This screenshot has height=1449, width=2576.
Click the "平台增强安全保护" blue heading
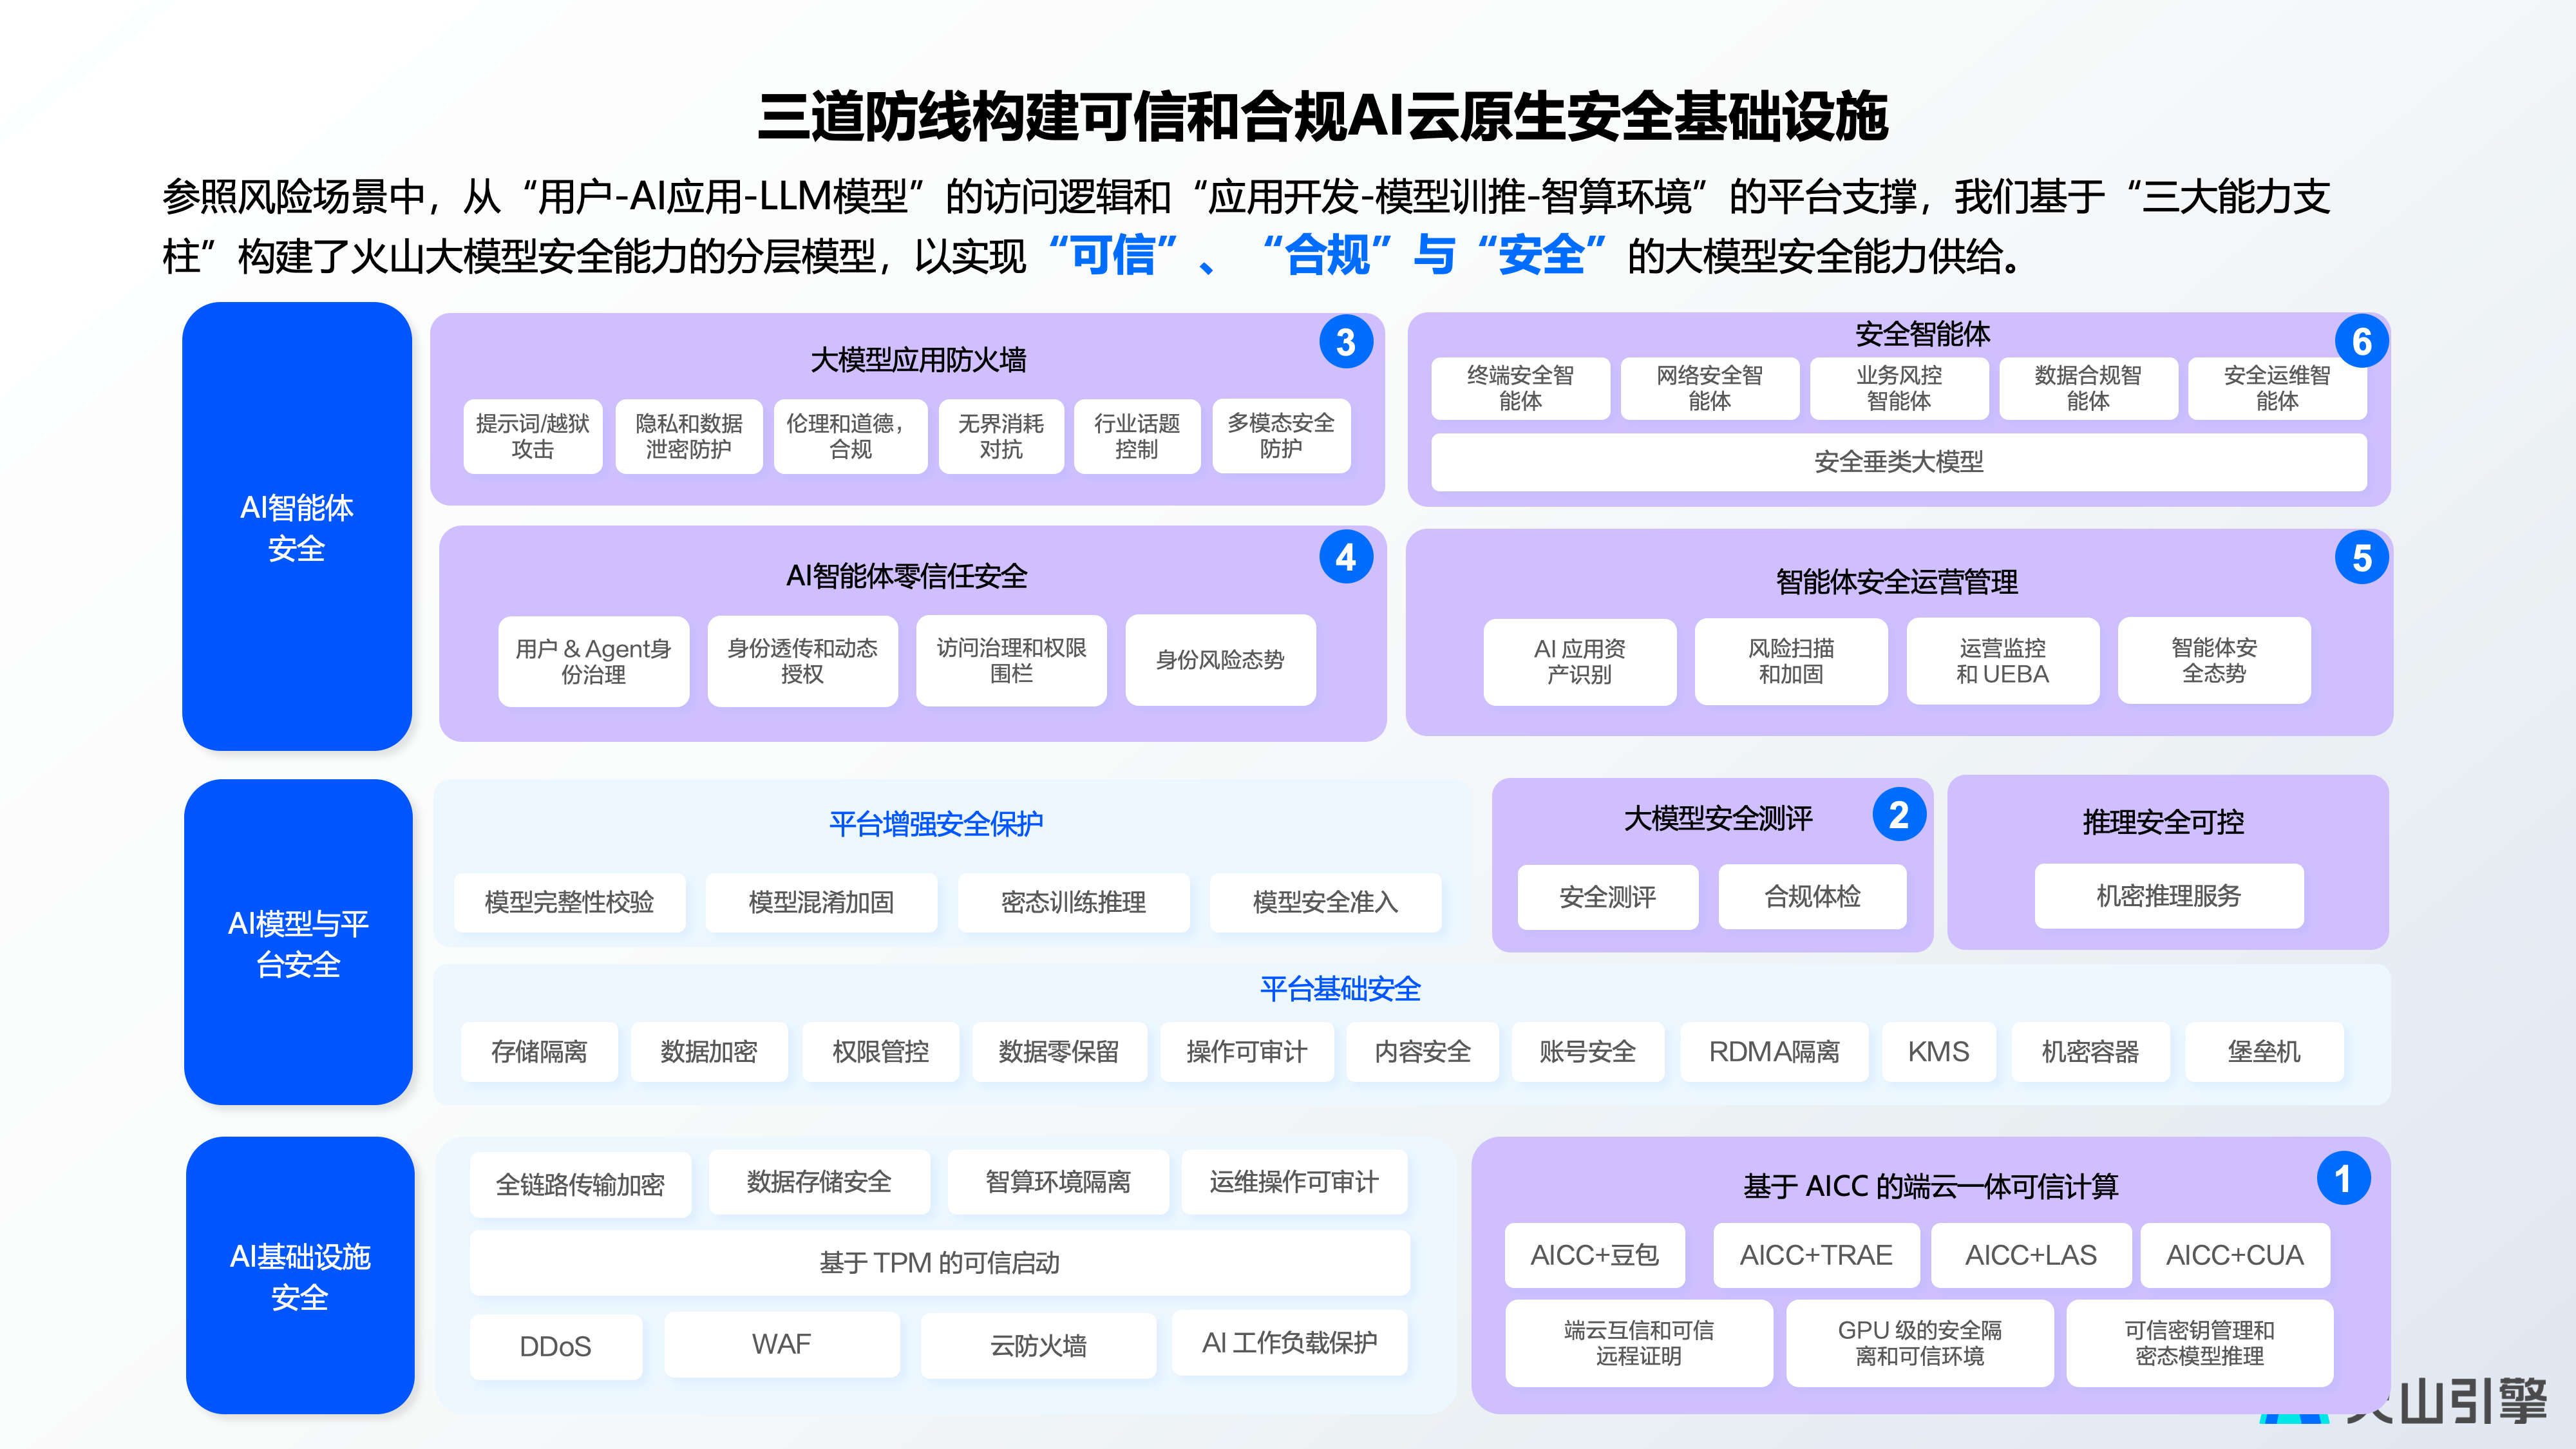(936, 824)
